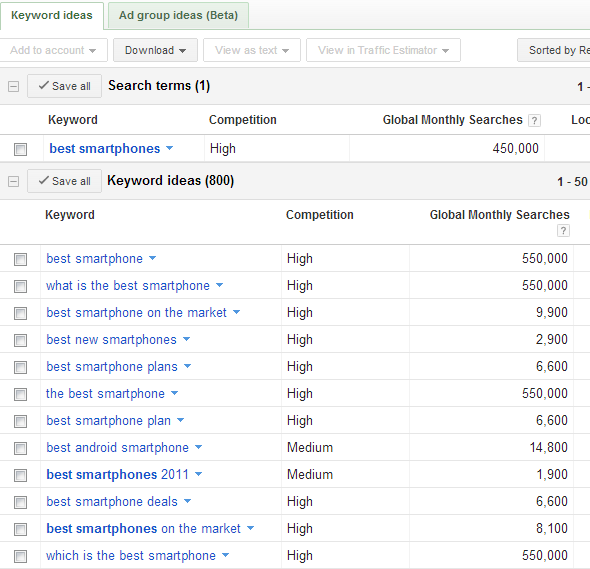Screen dimensions: 590x569
Task: Collapse the Keyword ideas section
Action: coord(14,181)
